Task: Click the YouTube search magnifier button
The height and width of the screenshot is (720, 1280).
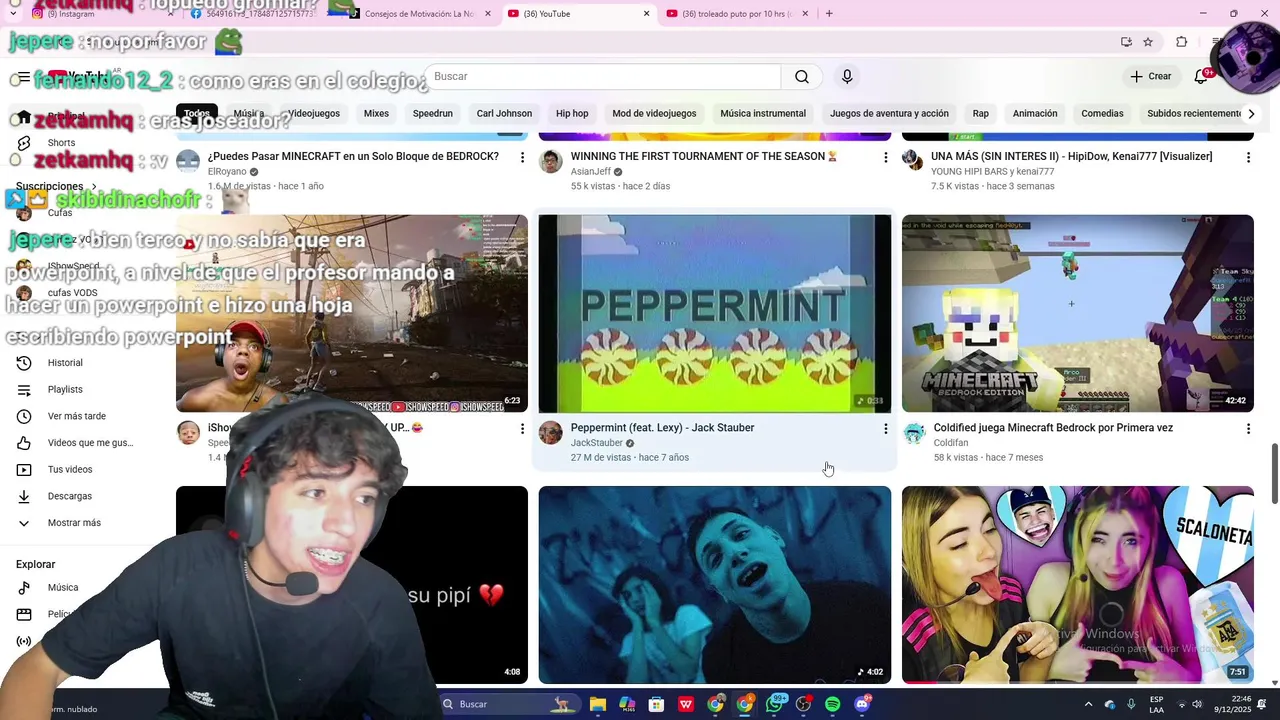Action: pyautogui.click(x=802, y=77)
